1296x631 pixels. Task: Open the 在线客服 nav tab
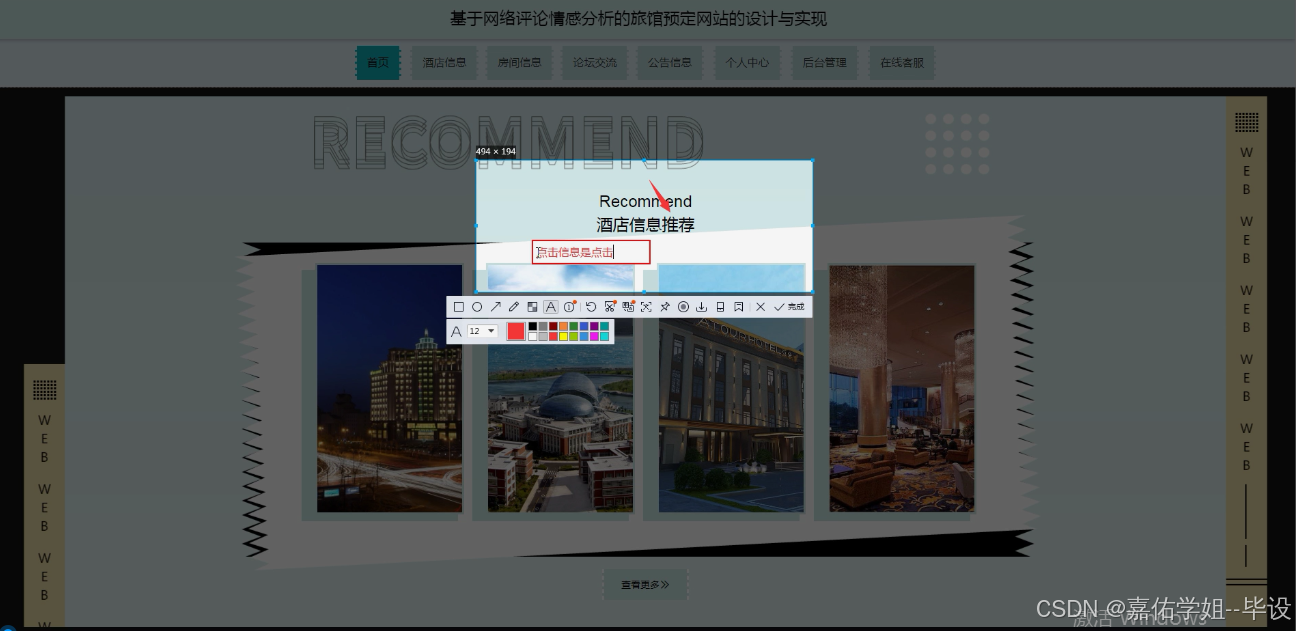click(x=902, y=62)
